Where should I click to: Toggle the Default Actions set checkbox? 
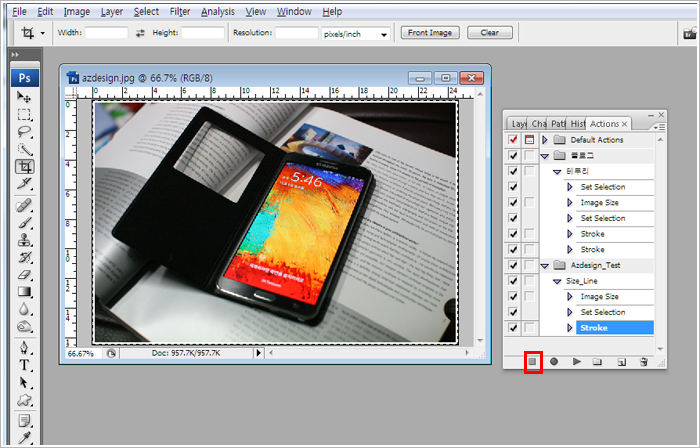(513, 140)
